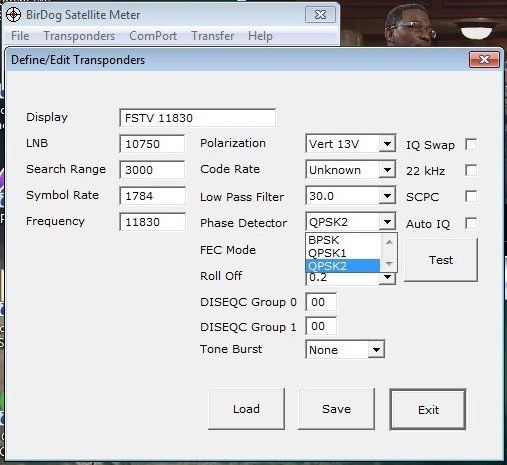
Task: Click the BirDog crosshair app icon
Action: click(x=14, y=15)
